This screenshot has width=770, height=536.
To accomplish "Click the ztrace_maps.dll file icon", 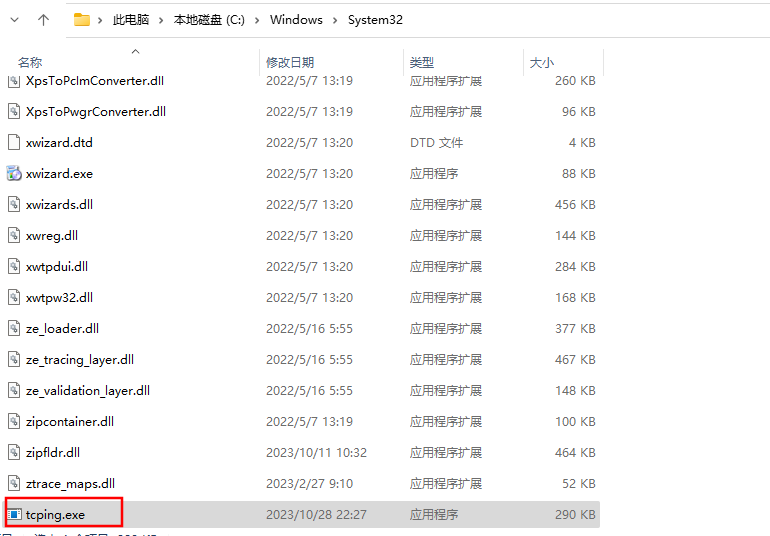I will [x=14, y=484].
